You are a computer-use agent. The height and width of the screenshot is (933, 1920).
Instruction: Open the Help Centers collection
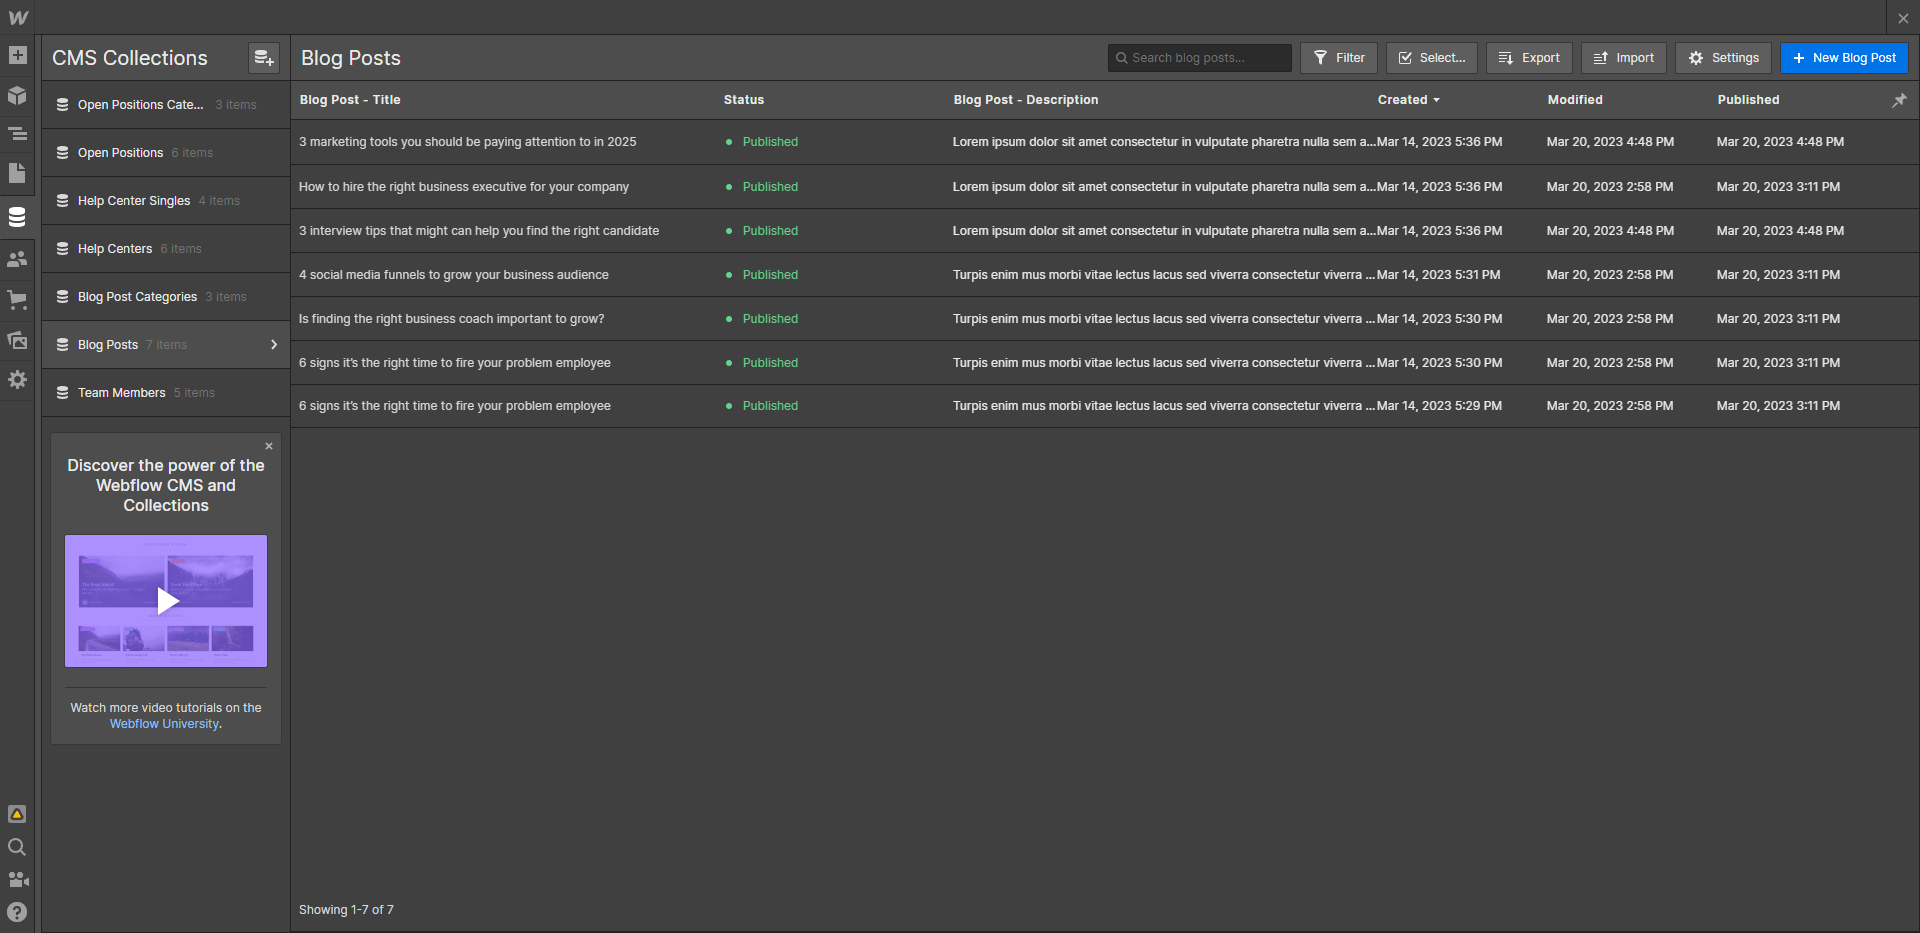pos(115,248)
